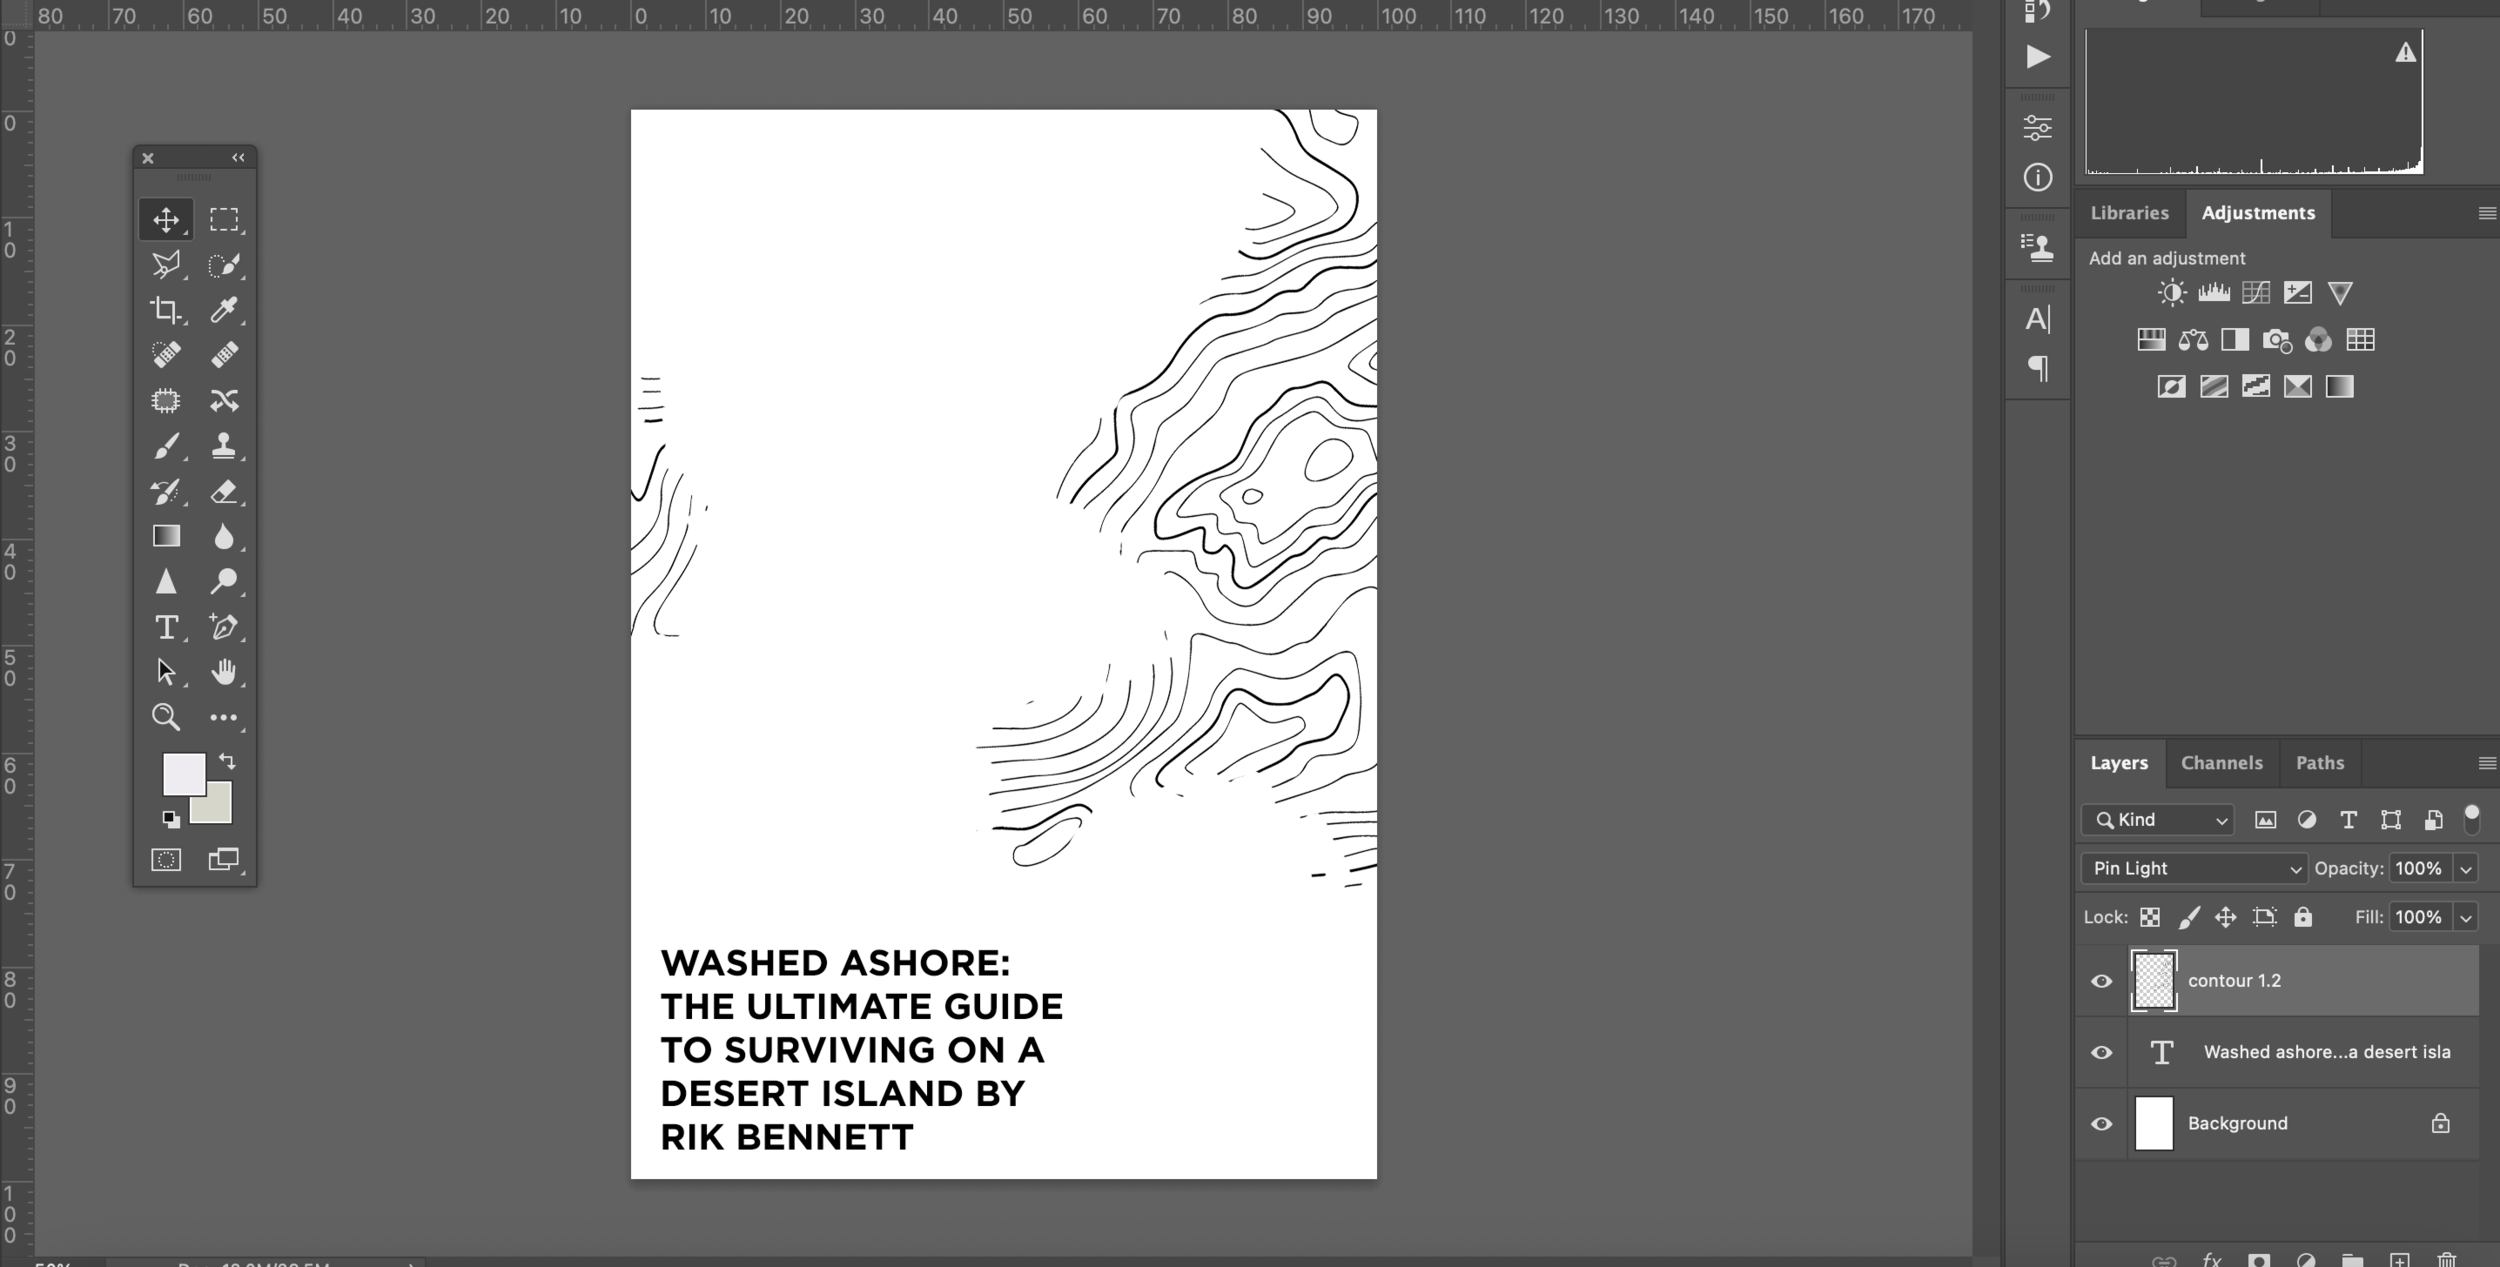The image size is (2500, 1267).
Task: Select the Zoom tool
Action: pos(166,717)
